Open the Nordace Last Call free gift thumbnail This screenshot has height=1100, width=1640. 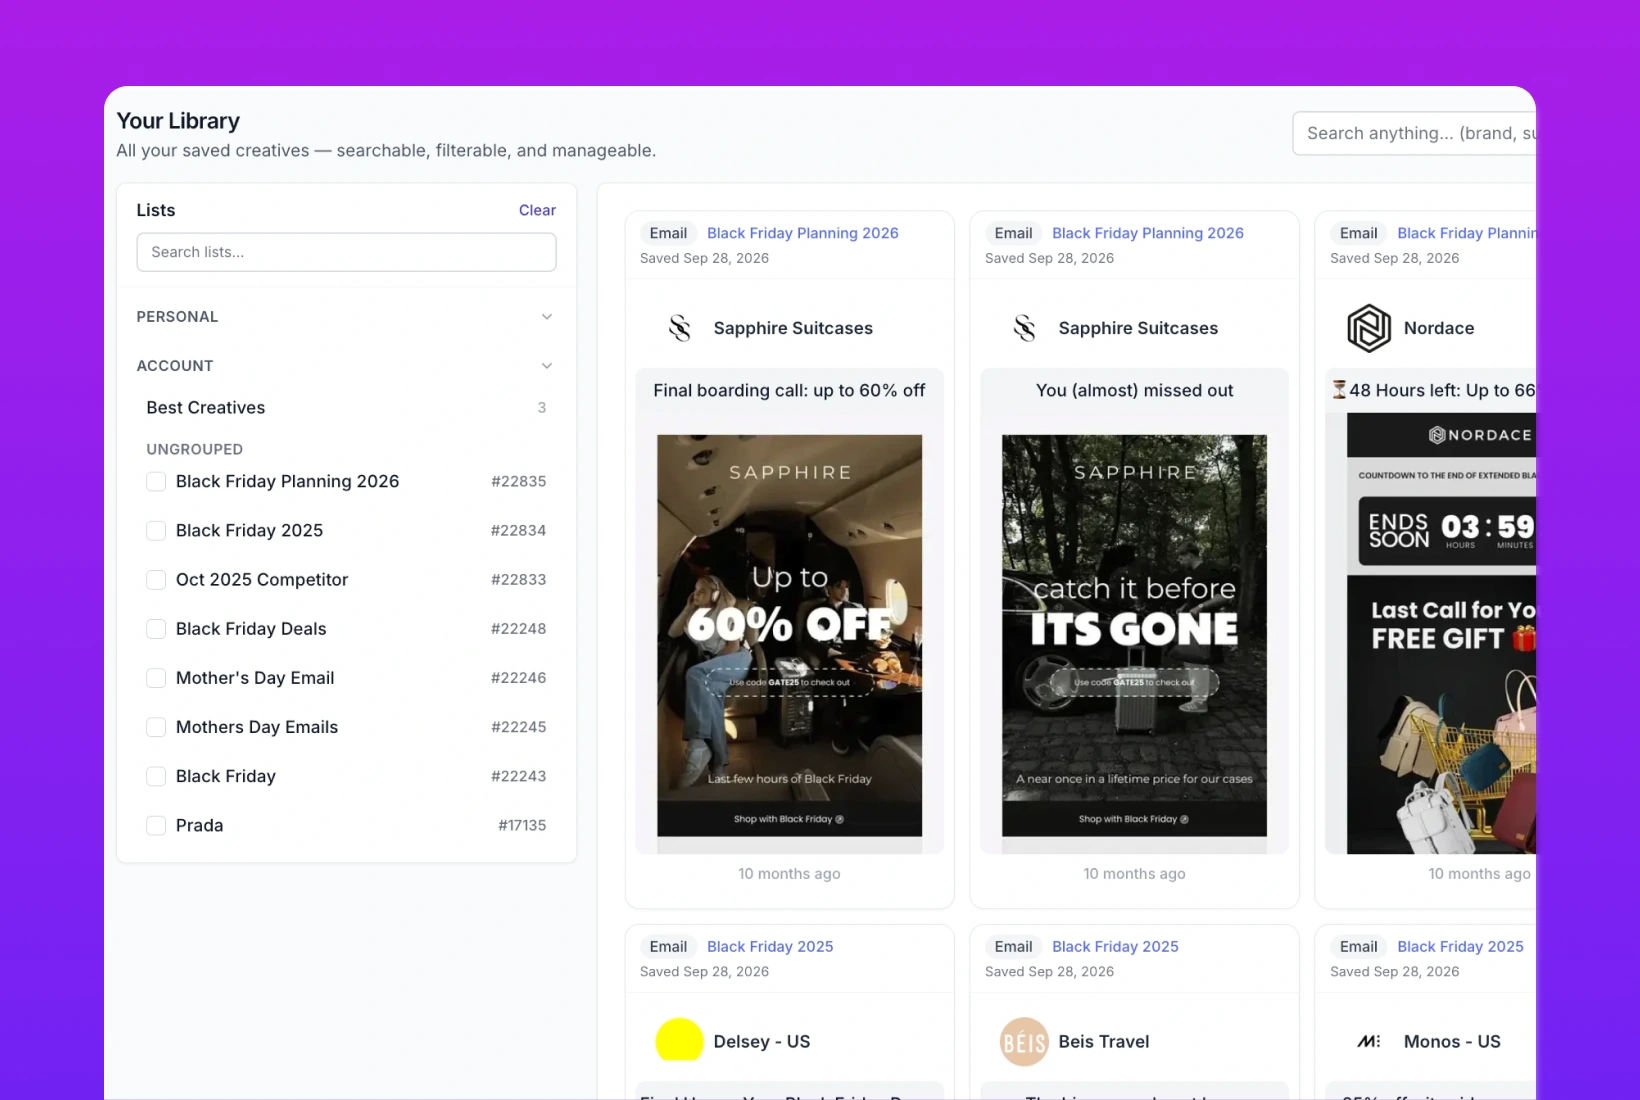pyautogui.click(x=1441, y=633)
